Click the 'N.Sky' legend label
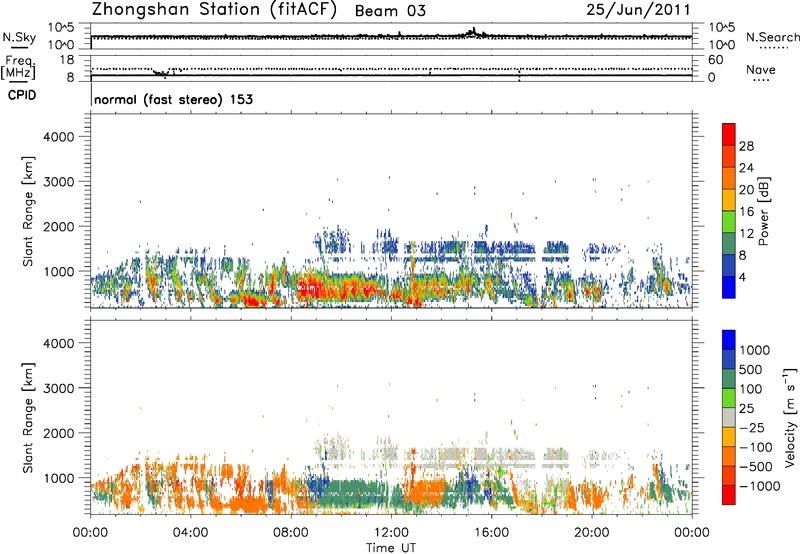The height and width of the screenshot is (554, 800). coord(19,37)
